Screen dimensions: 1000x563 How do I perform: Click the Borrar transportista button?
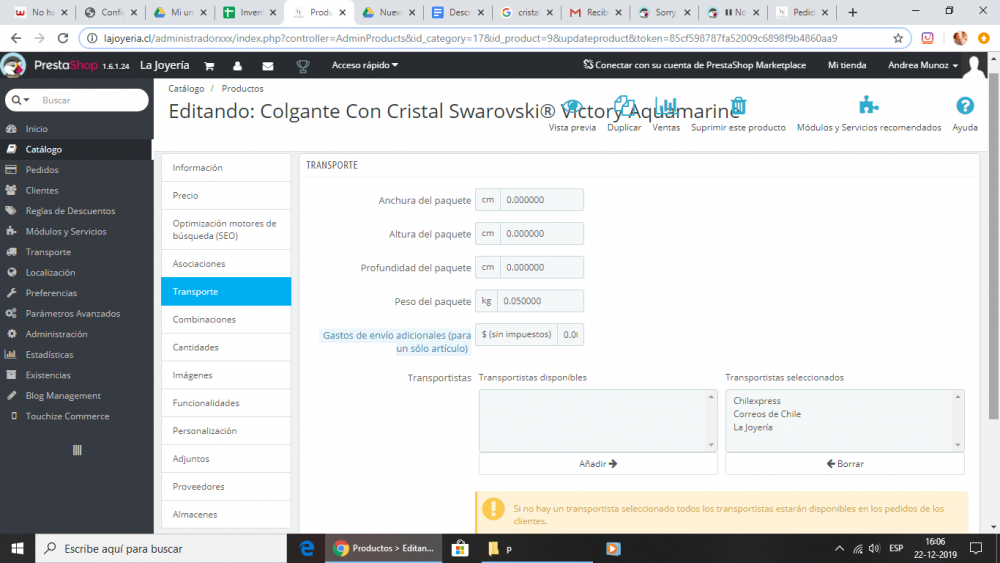tap(844, 464)
